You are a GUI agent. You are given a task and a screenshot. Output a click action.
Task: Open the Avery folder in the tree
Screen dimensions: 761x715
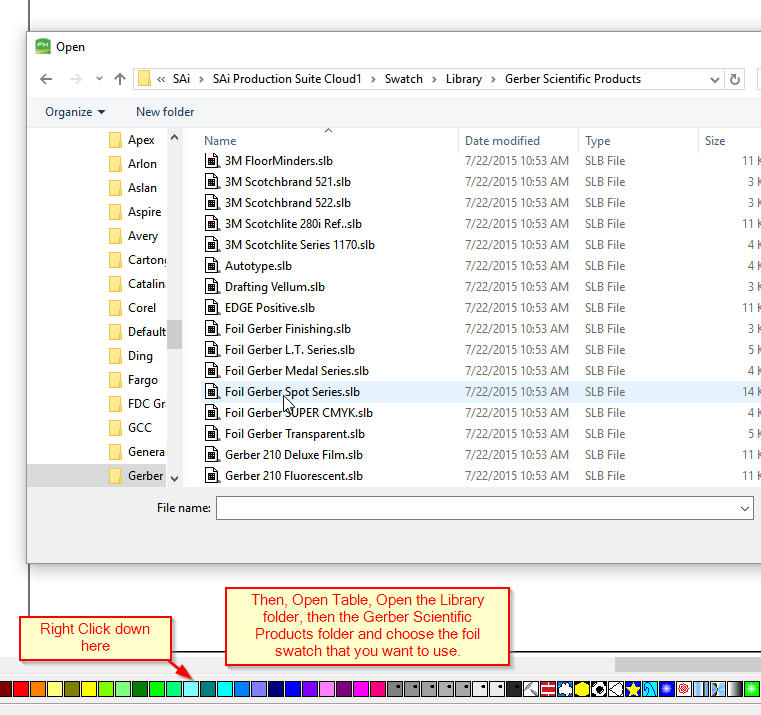click(143, 236)
